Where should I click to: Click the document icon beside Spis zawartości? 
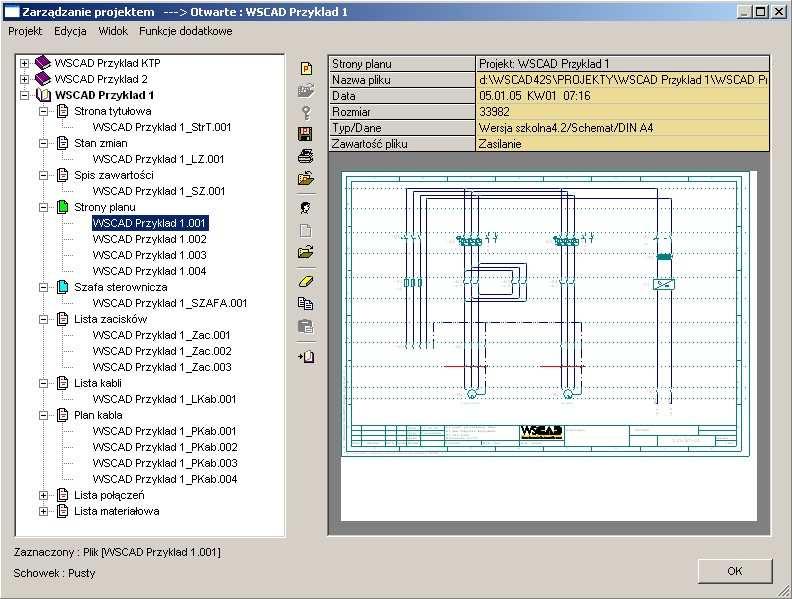coord(62,175)
